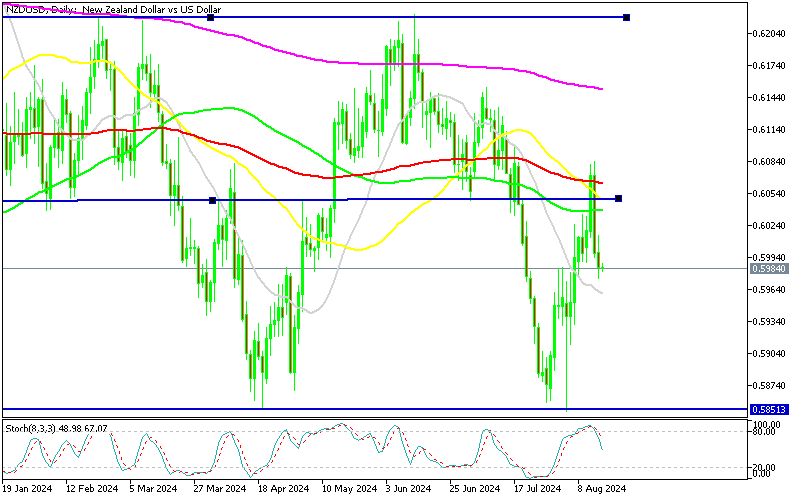Click the 25 Jun 2024 date label
Image resolution: width=800 pixels, height=500 pixels.
tap(475, 489)
